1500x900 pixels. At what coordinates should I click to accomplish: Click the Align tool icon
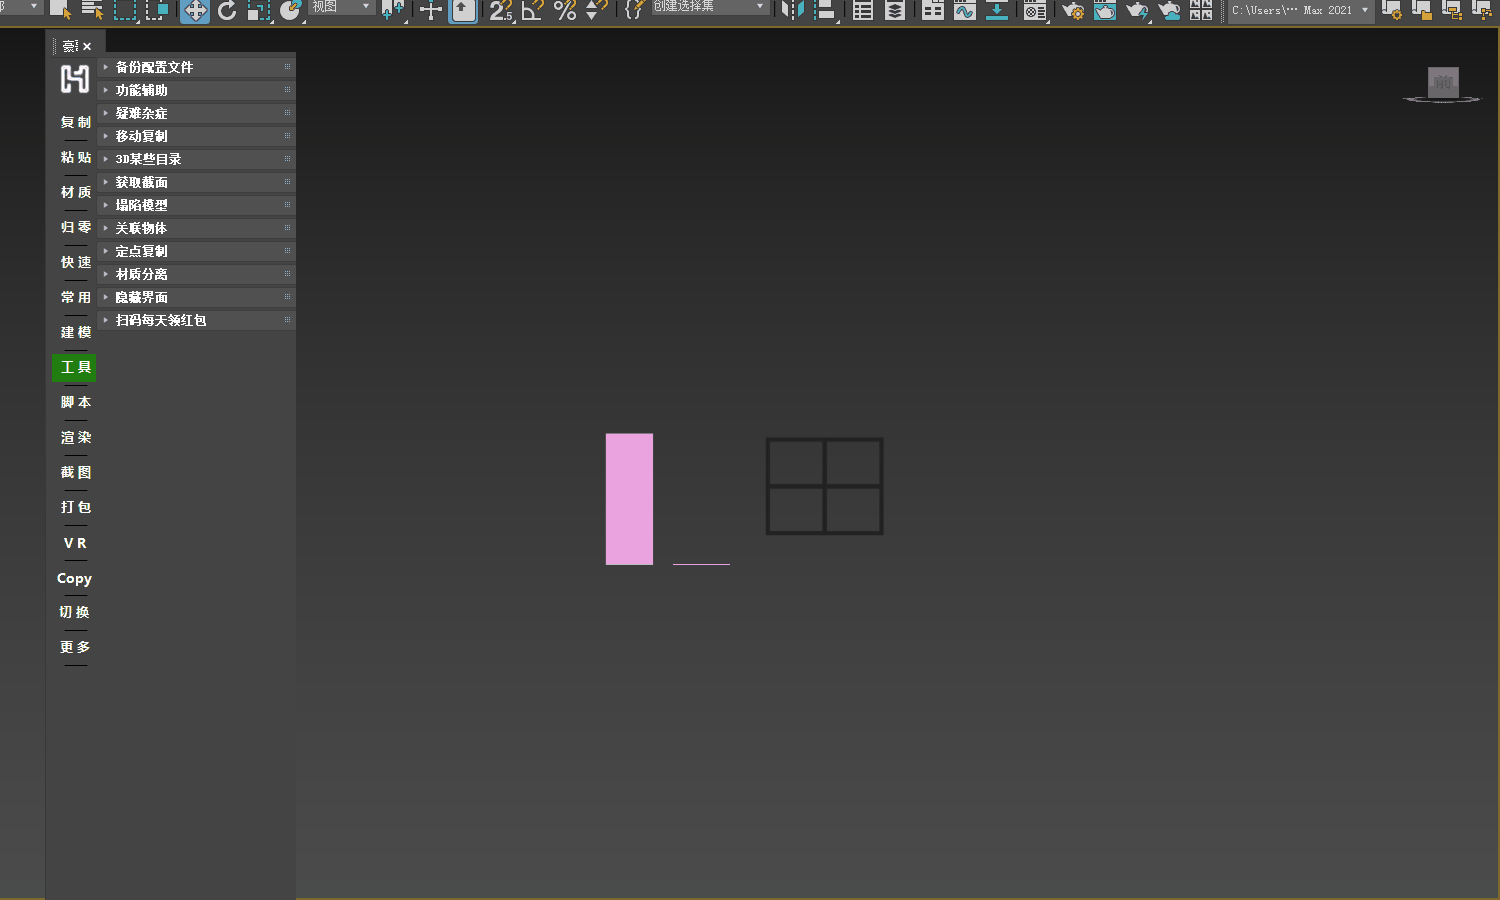[x=825, y=10]
